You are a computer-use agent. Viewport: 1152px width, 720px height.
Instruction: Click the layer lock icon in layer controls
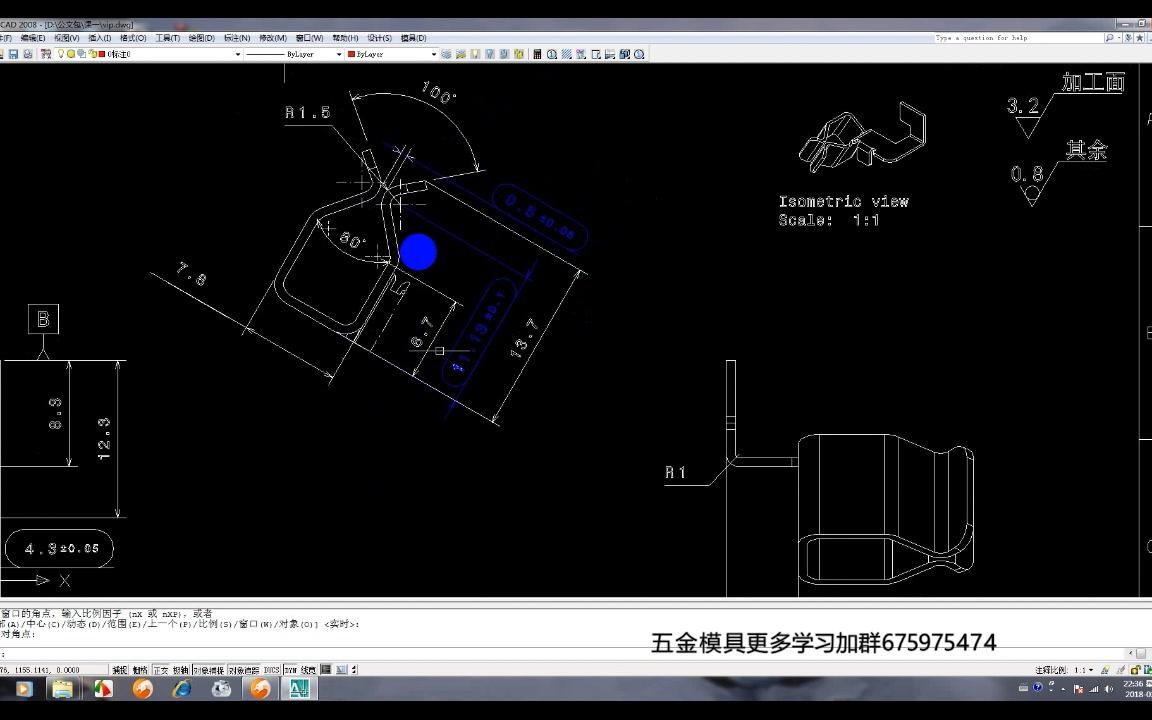click(92, 53)
